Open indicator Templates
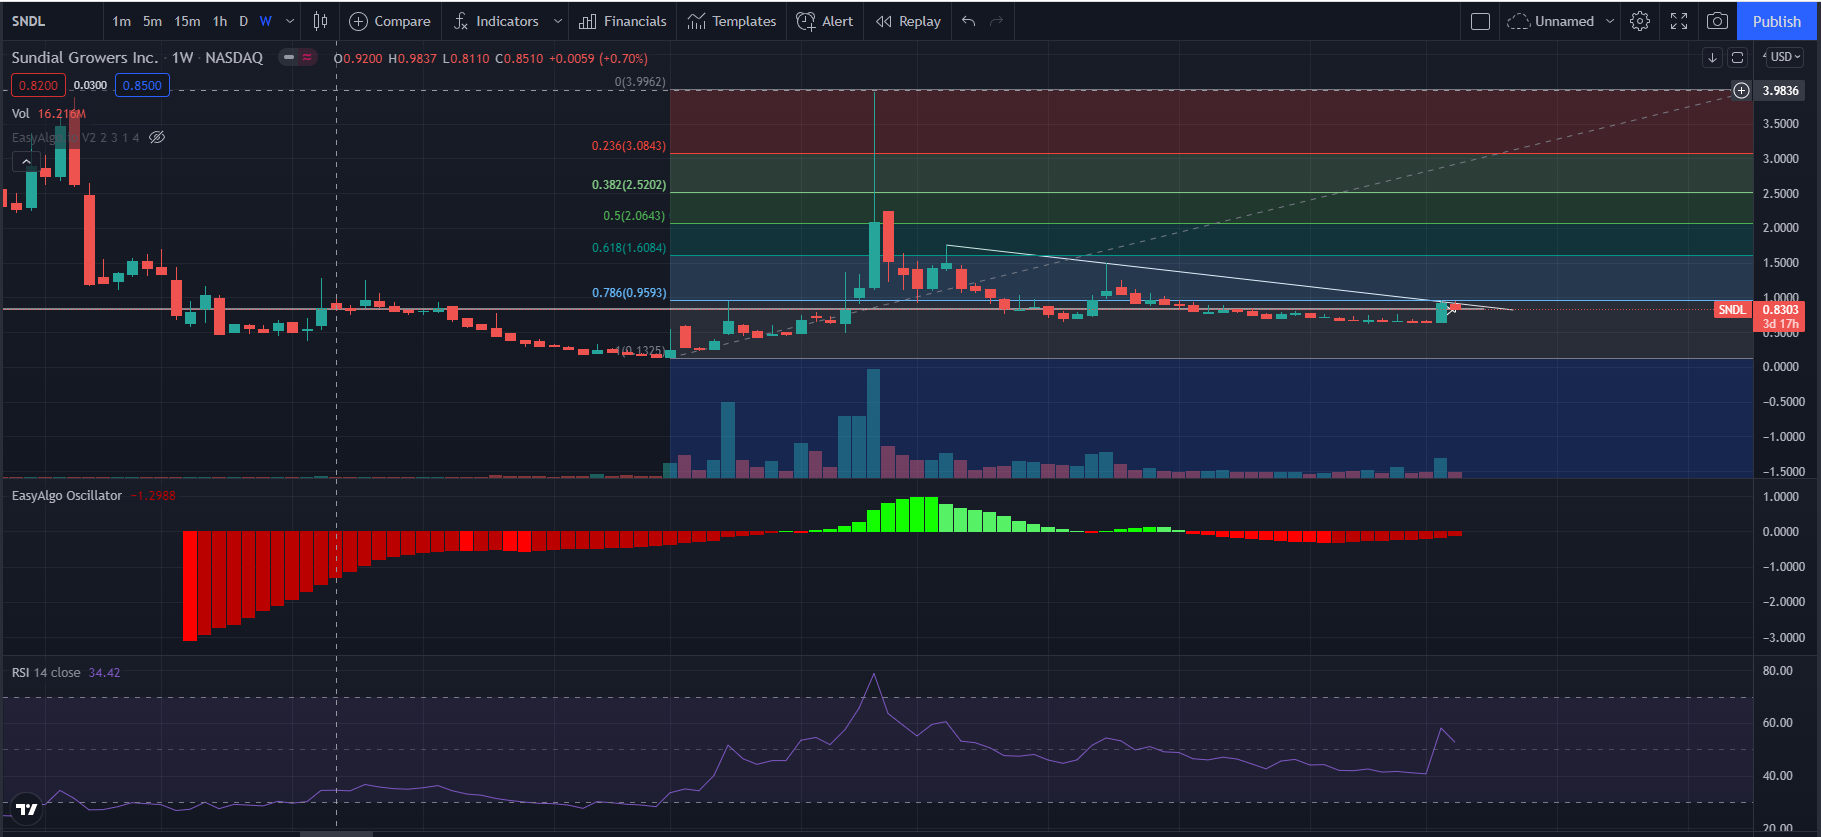The image size is (1821, 837). point(732,21)
